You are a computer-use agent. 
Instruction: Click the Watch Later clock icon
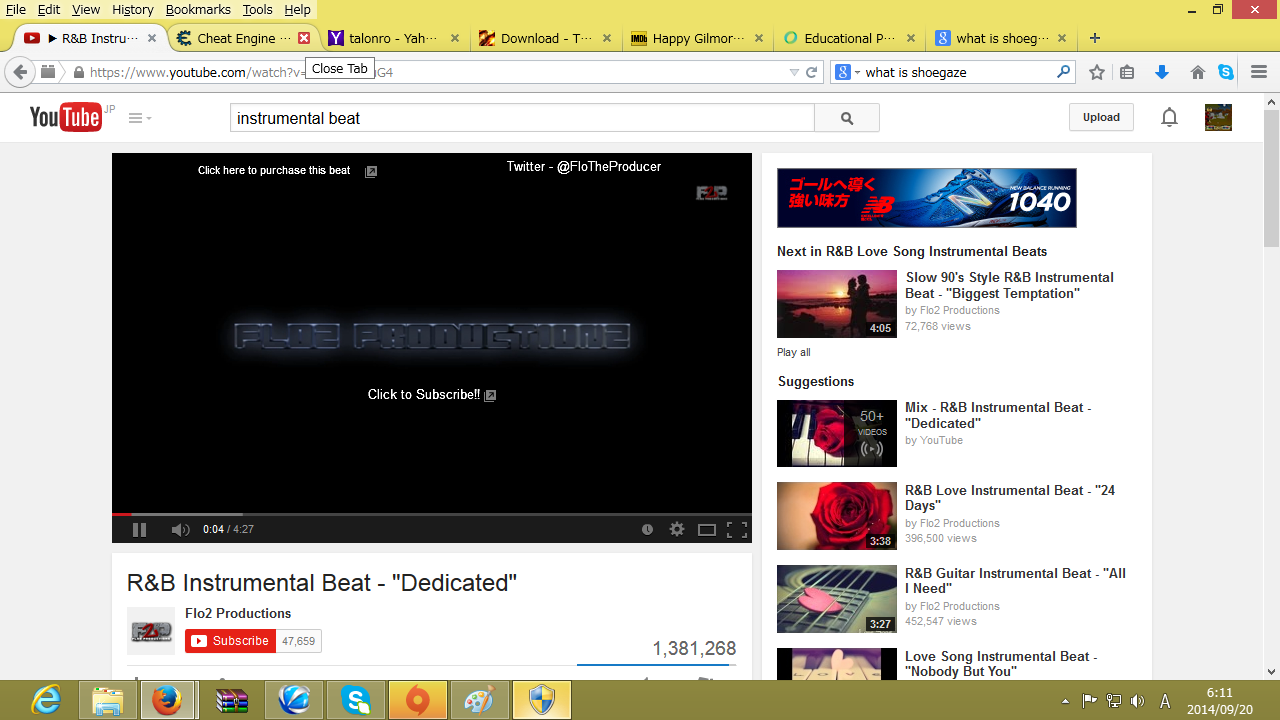tap(647, 530)
